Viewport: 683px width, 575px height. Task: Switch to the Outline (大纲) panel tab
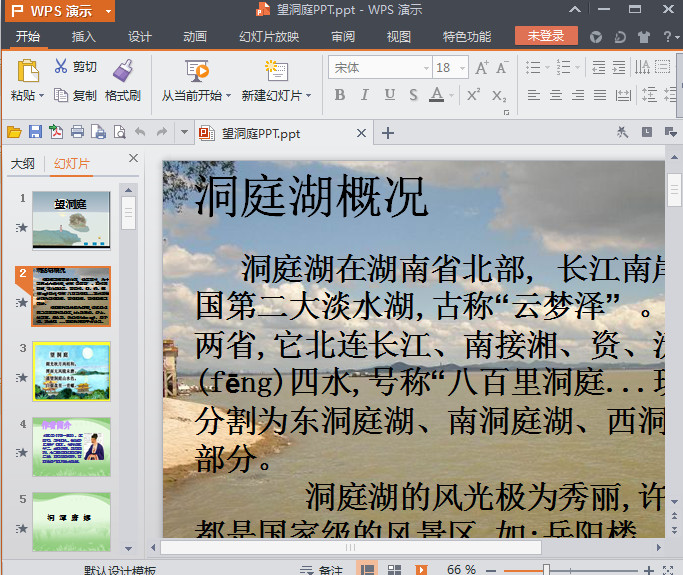23,164
